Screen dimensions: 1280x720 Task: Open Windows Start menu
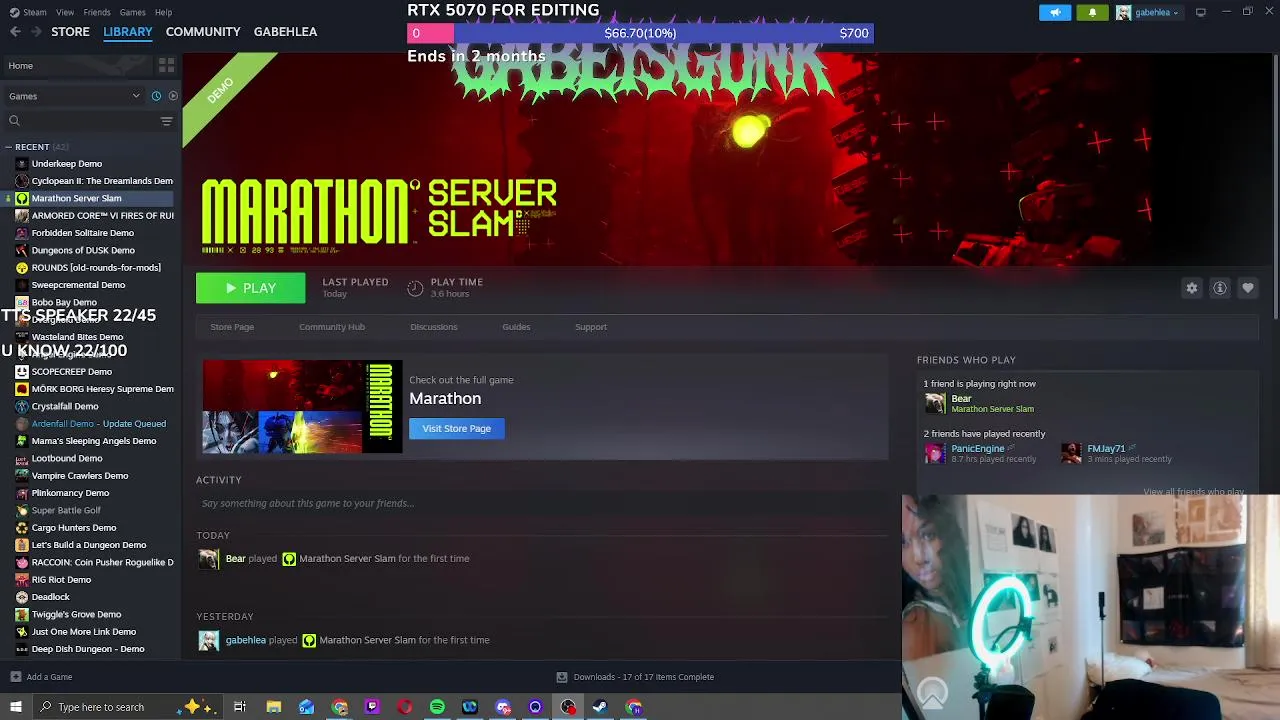(15, 707)
